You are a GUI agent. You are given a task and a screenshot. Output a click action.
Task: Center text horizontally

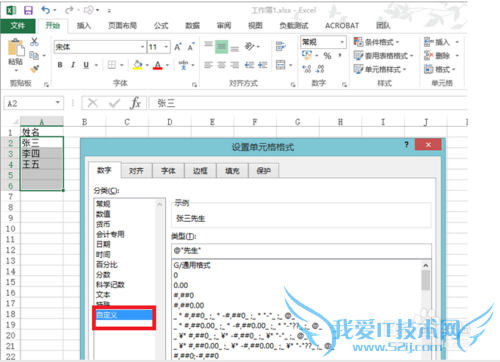click(x=222, y=65)
